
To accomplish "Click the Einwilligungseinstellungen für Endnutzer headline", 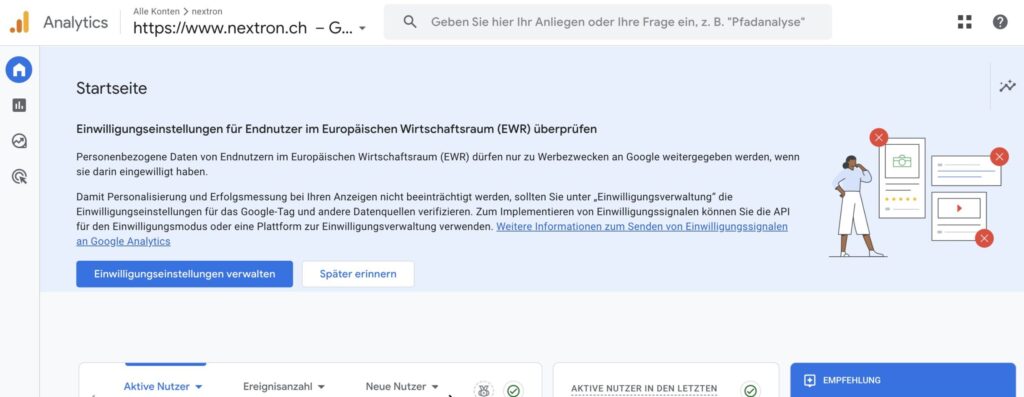I will (x=336, y=129).
